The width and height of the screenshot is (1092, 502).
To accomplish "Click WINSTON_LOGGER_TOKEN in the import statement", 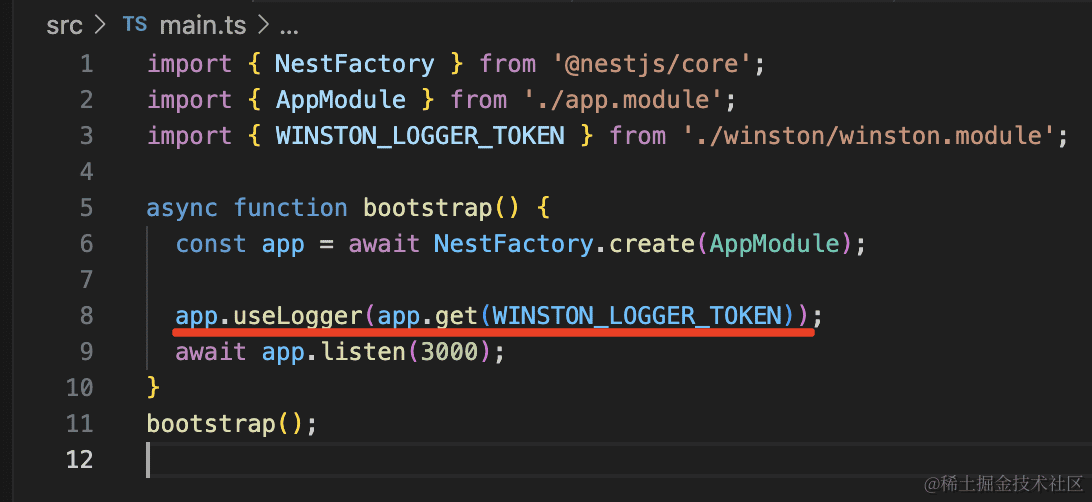I will [x=420, y=135].
